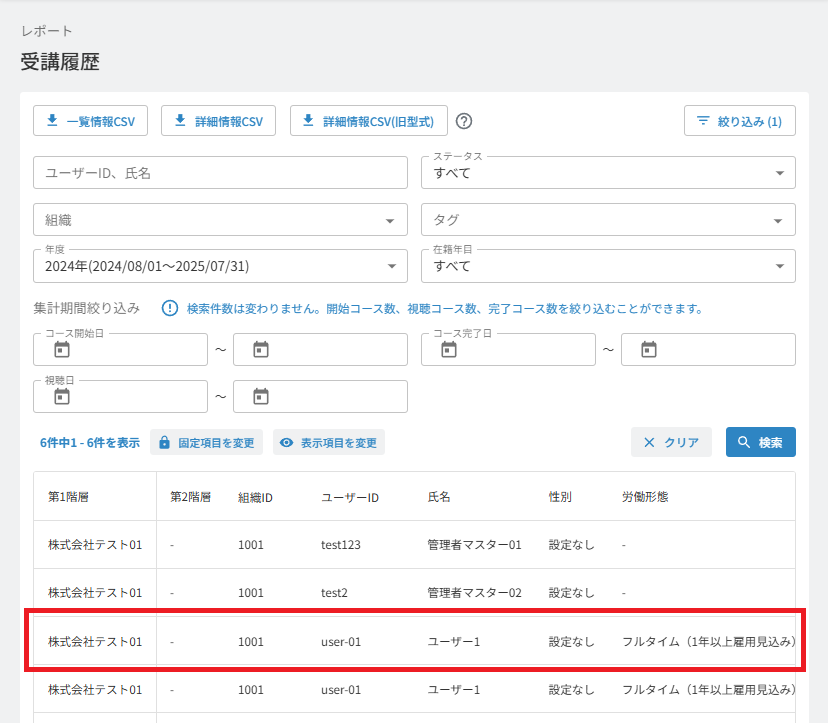Select 管理者マスター01 name cell
828x723 pixels.
tap(474, 544)
